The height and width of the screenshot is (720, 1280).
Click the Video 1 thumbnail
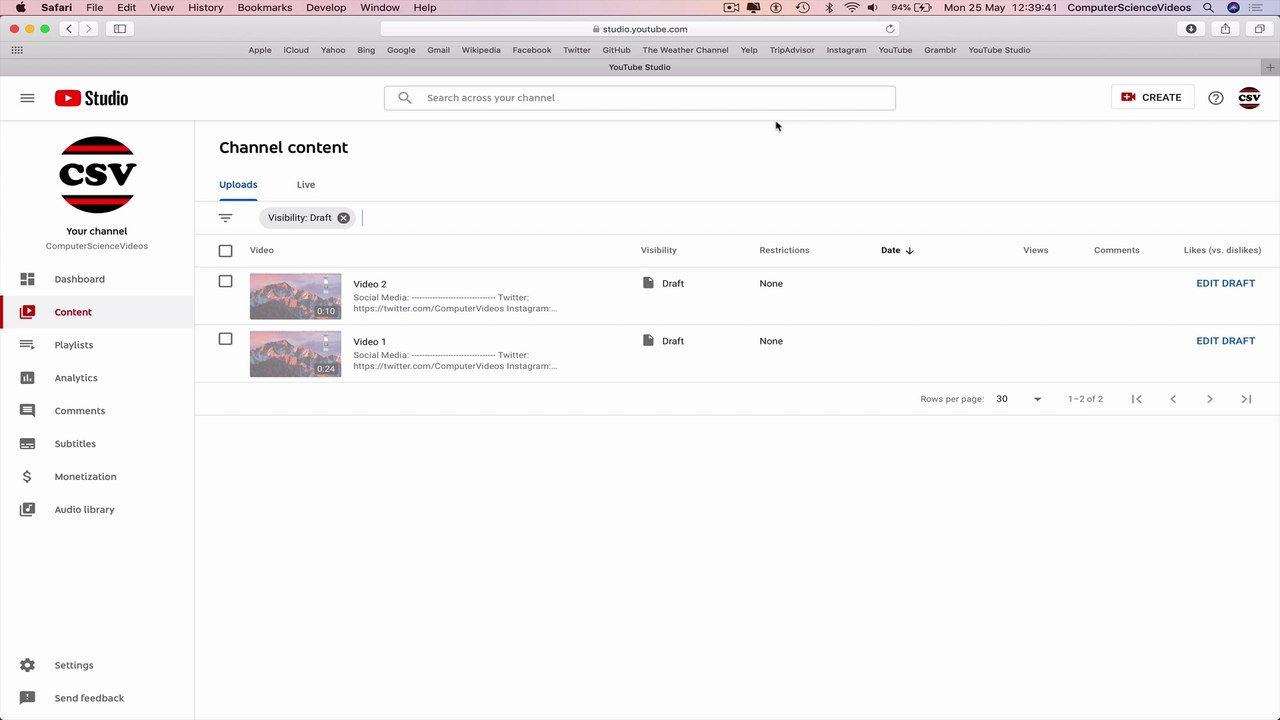tap(295, 354)
